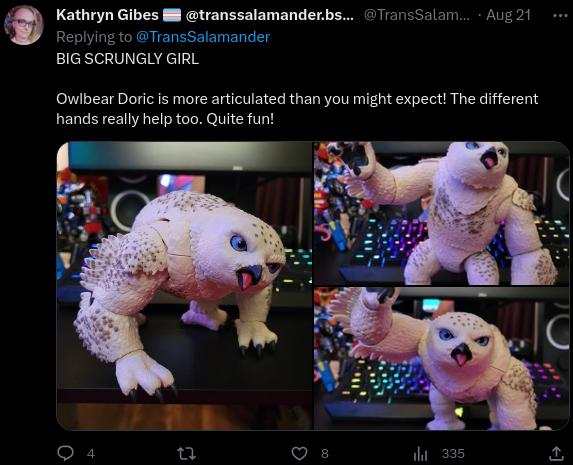
Task: Click the tweet text BIG SCRUNGLY GIRL
Action: click(128, 59)
